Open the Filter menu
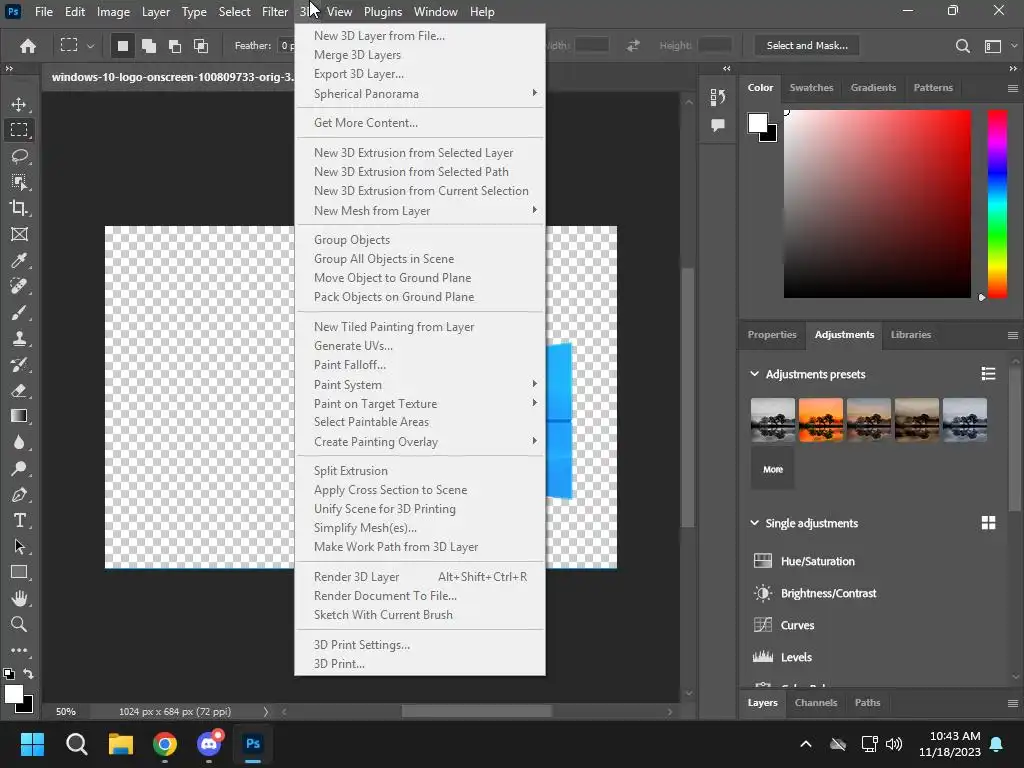The image size is (1024, 768). click(x=274, y=12)
